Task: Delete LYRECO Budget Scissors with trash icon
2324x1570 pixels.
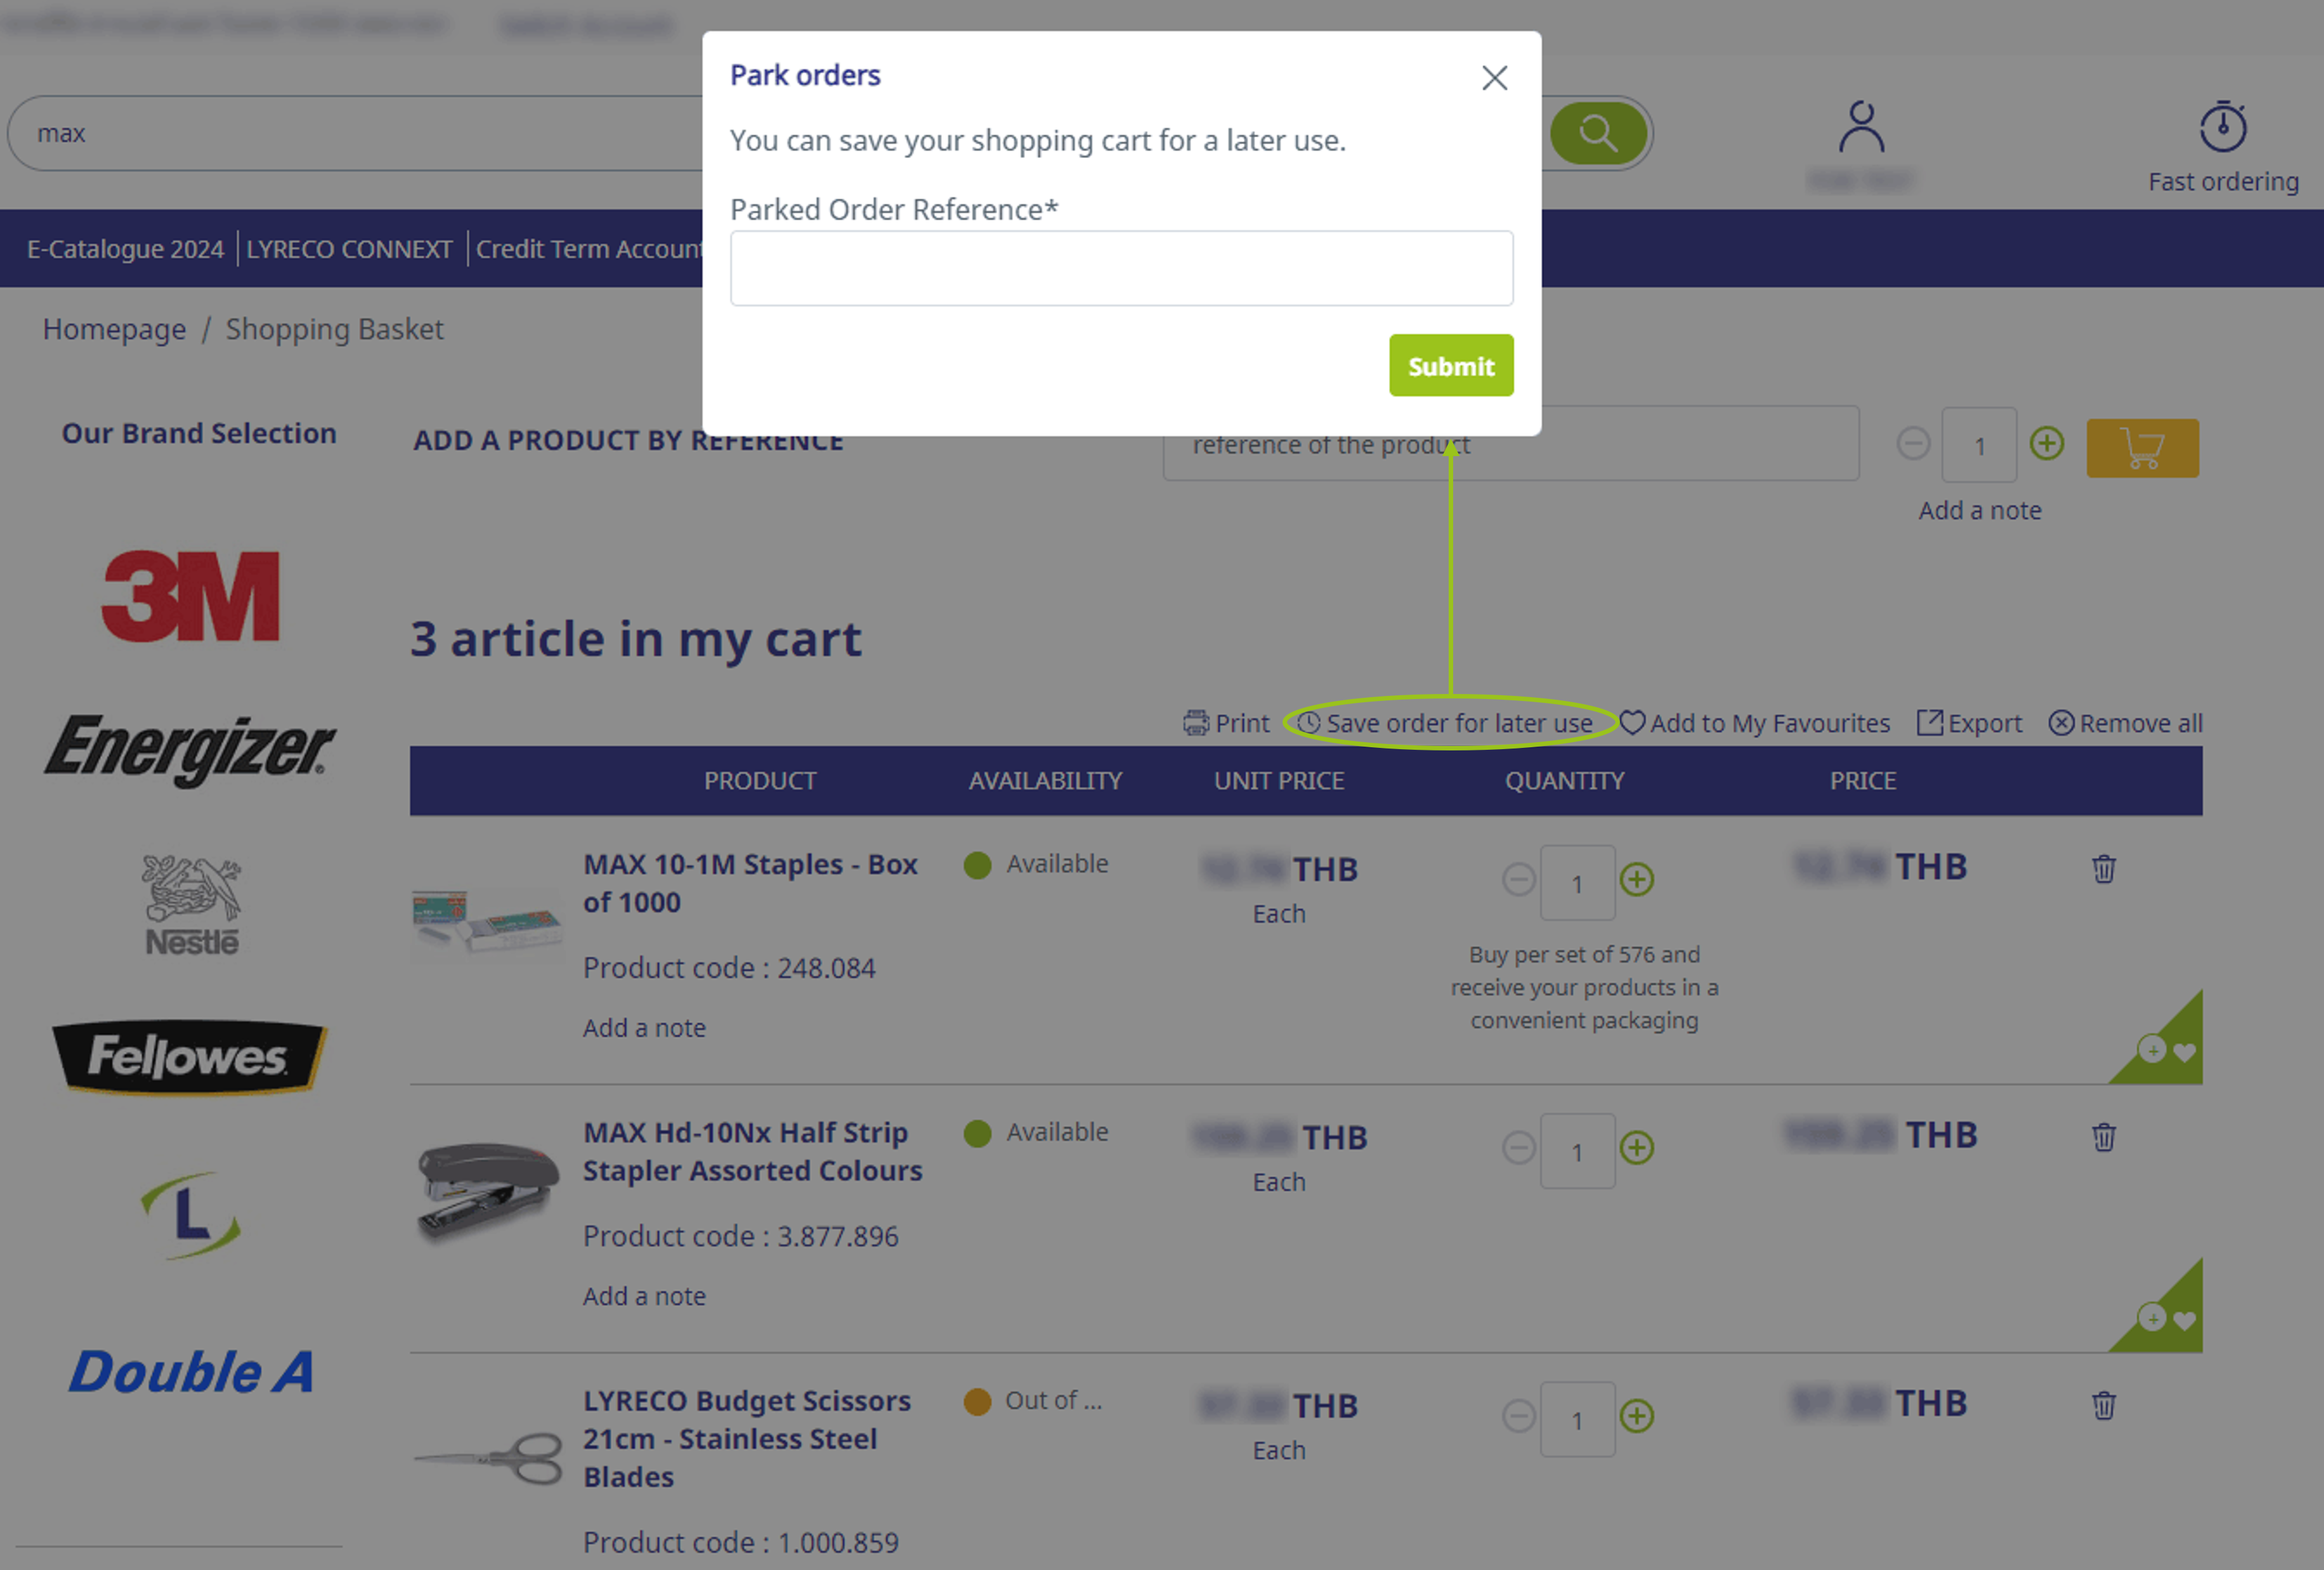Action: (2103, 1405)
